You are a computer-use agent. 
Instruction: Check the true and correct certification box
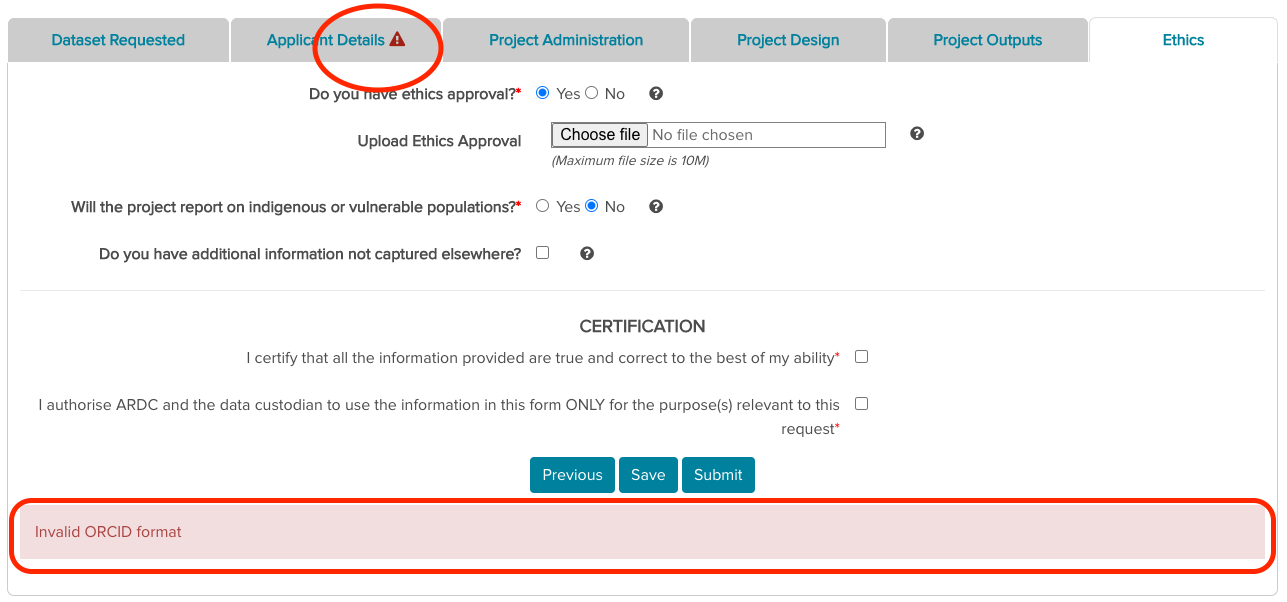coord(862,357)
